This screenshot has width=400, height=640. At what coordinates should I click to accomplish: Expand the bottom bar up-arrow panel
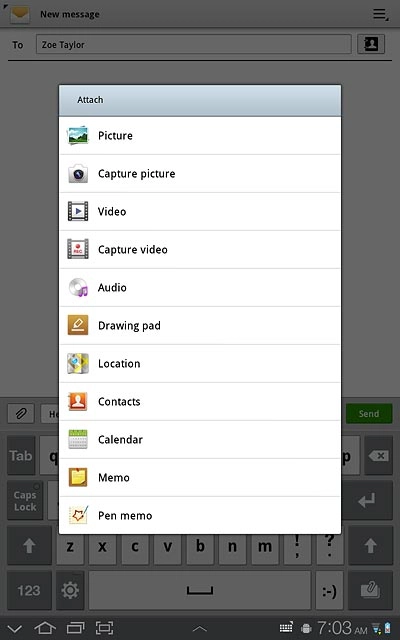[200, 629]
